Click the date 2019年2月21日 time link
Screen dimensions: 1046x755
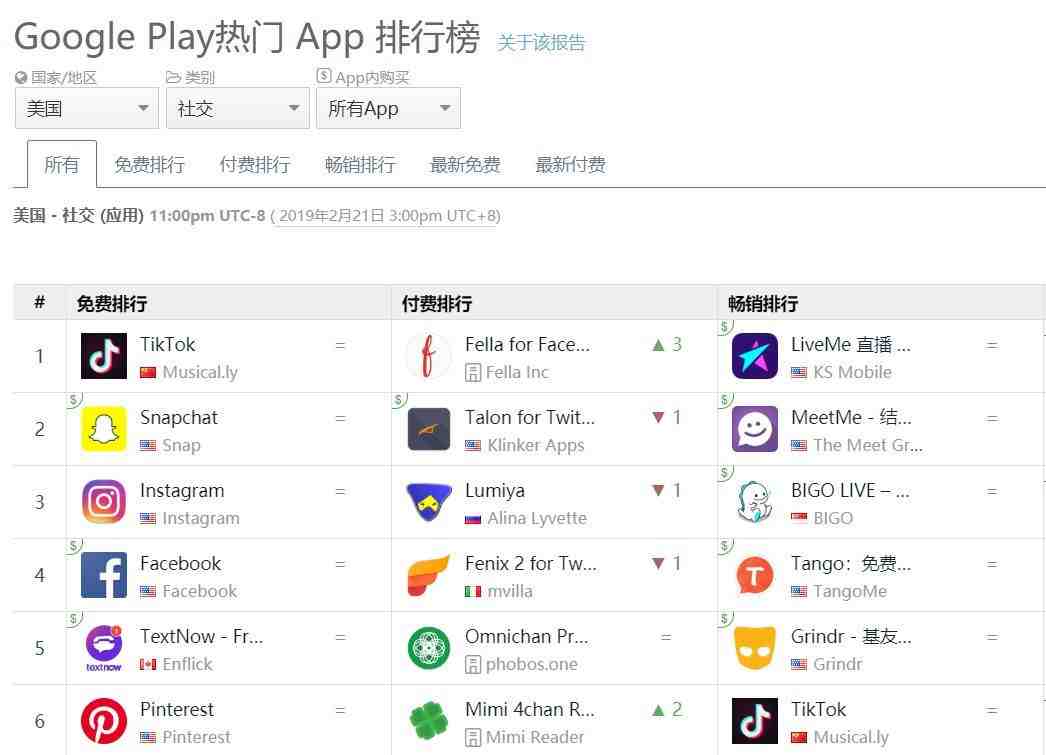coord(387,216)
